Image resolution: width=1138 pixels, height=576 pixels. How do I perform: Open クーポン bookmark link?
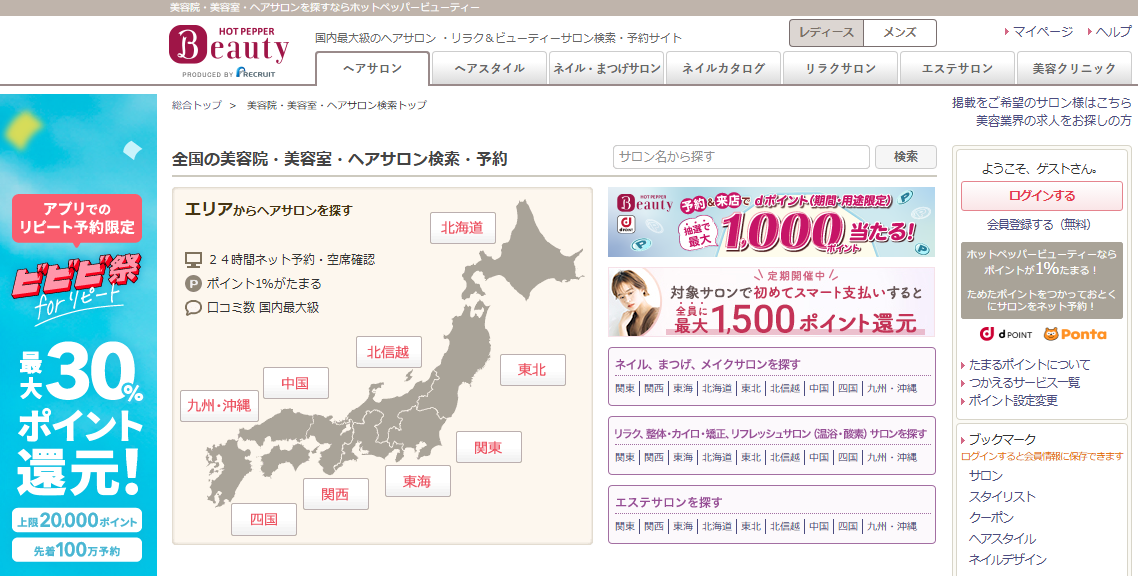point(991,518)
